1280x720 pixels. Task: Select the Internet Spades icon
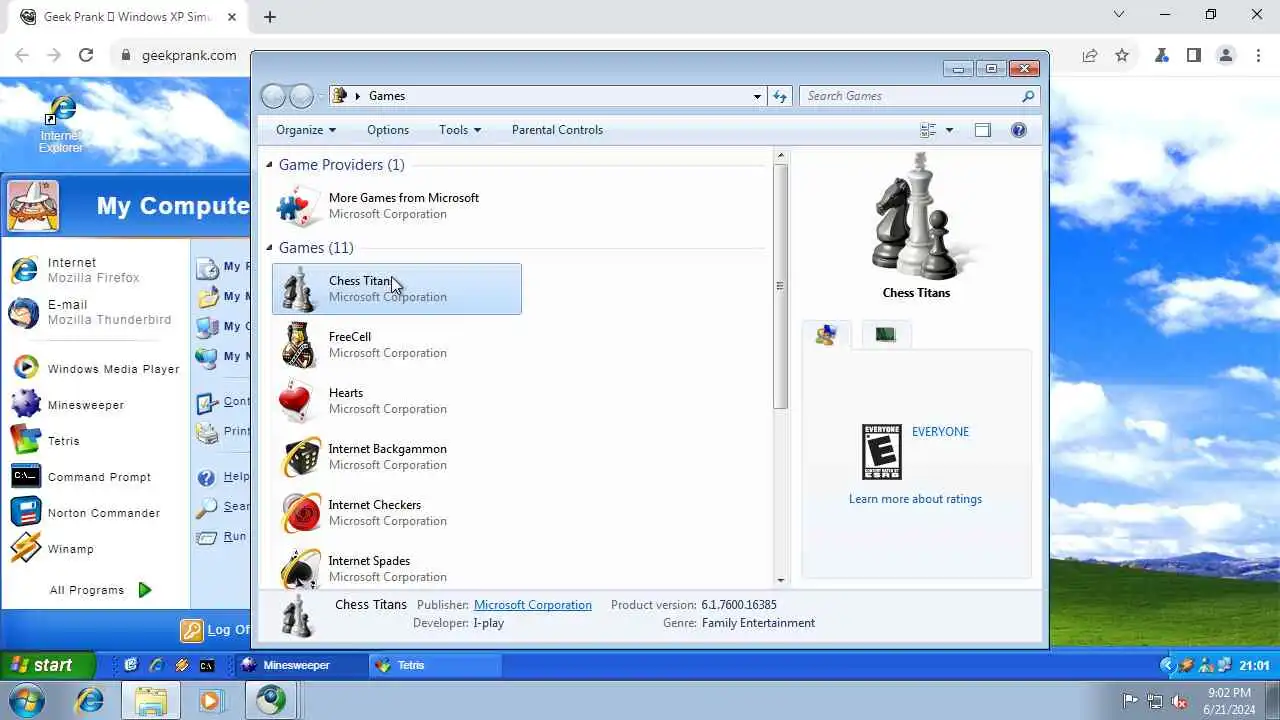299,568
